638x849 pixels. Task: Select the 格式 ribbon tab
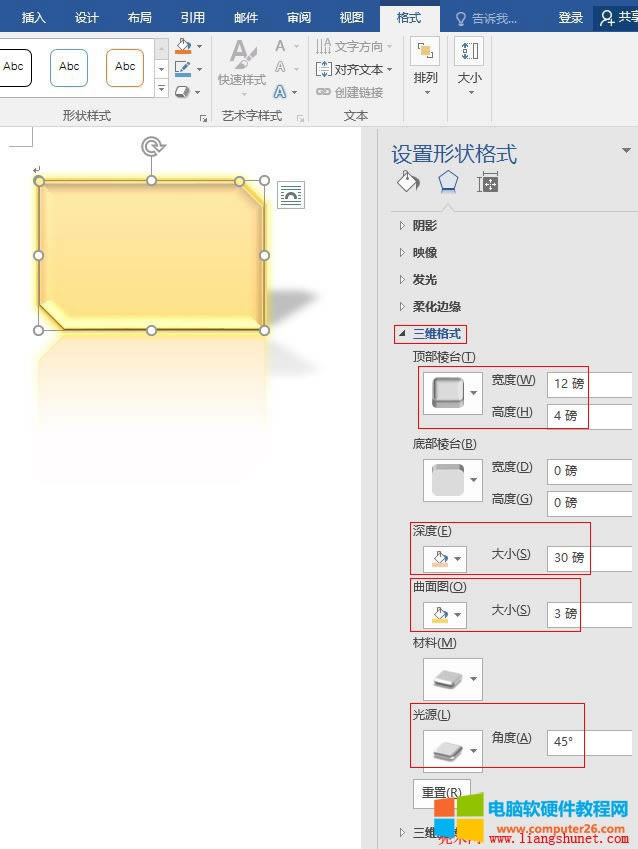(409, 18)
